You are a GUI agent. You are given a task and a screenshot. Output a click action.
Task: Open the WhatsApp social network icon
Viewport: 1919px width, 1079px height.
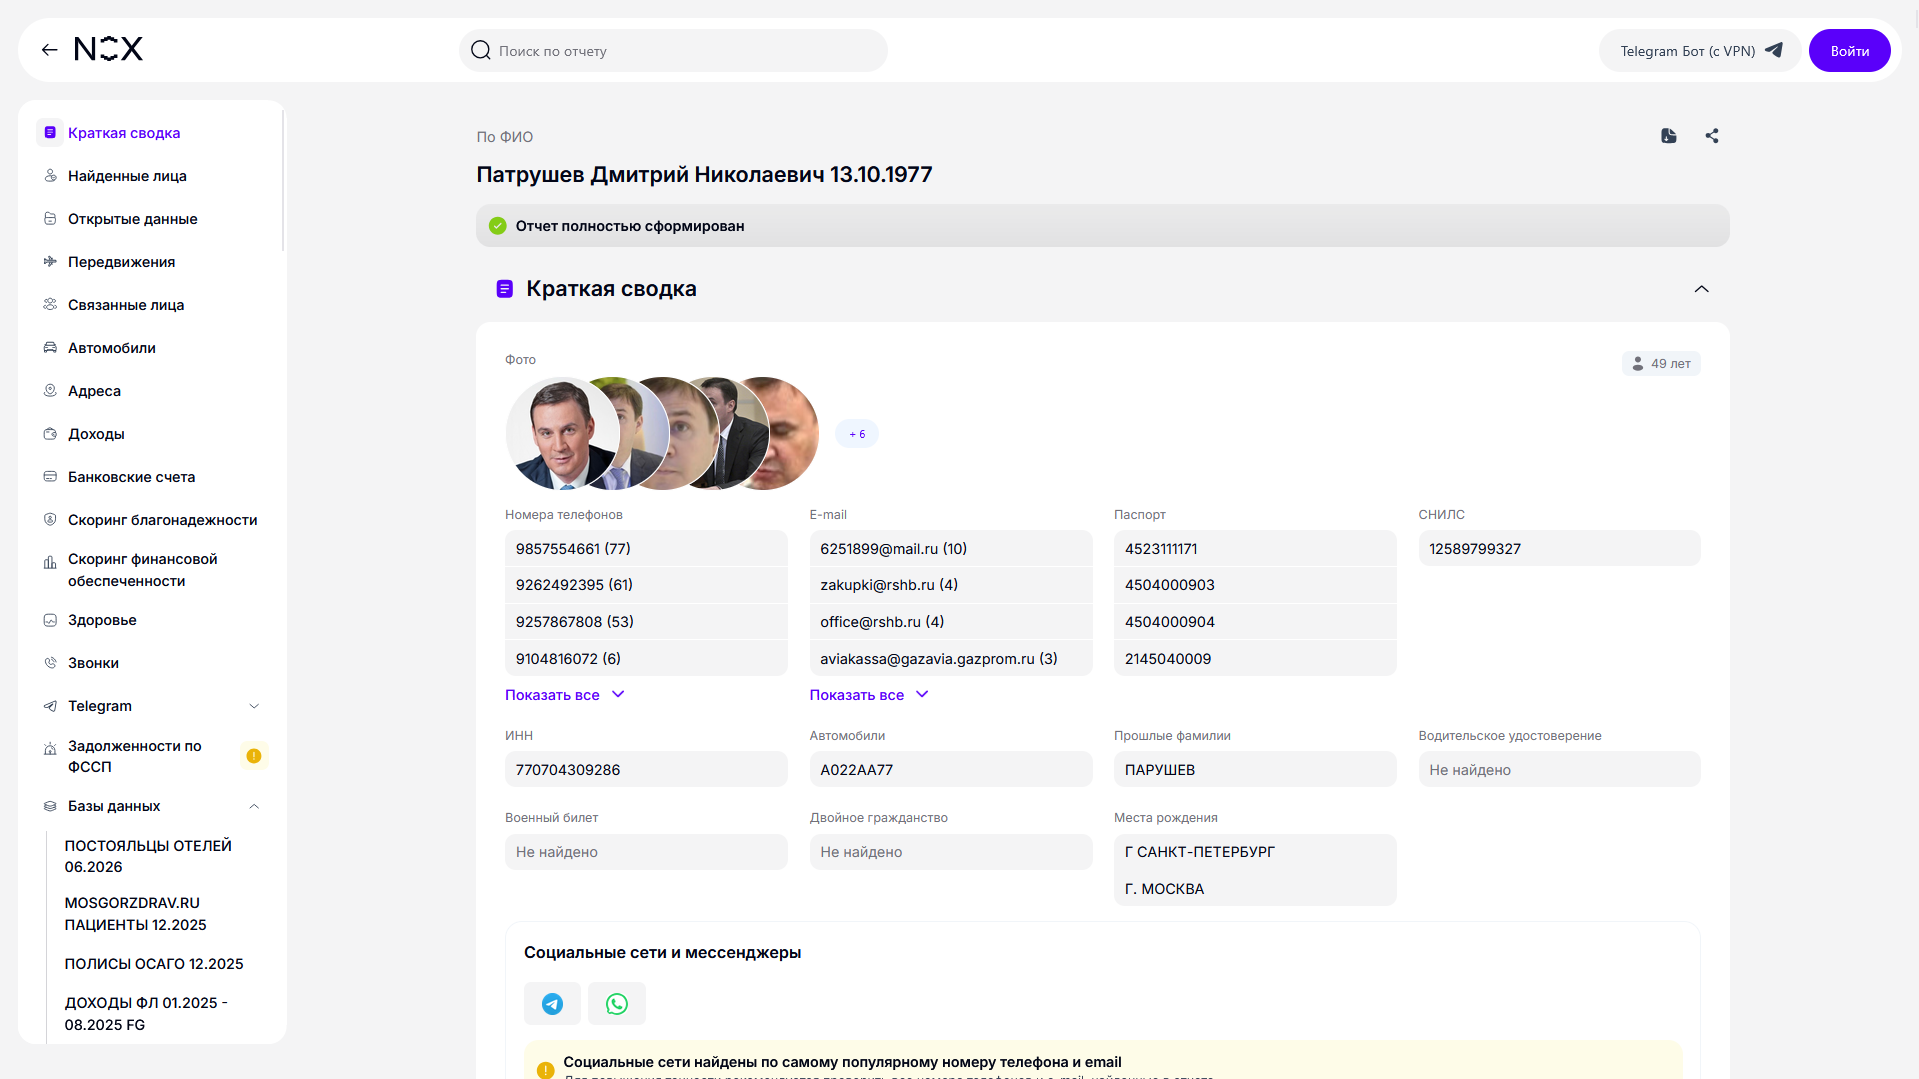click(x=617, y=1004)
